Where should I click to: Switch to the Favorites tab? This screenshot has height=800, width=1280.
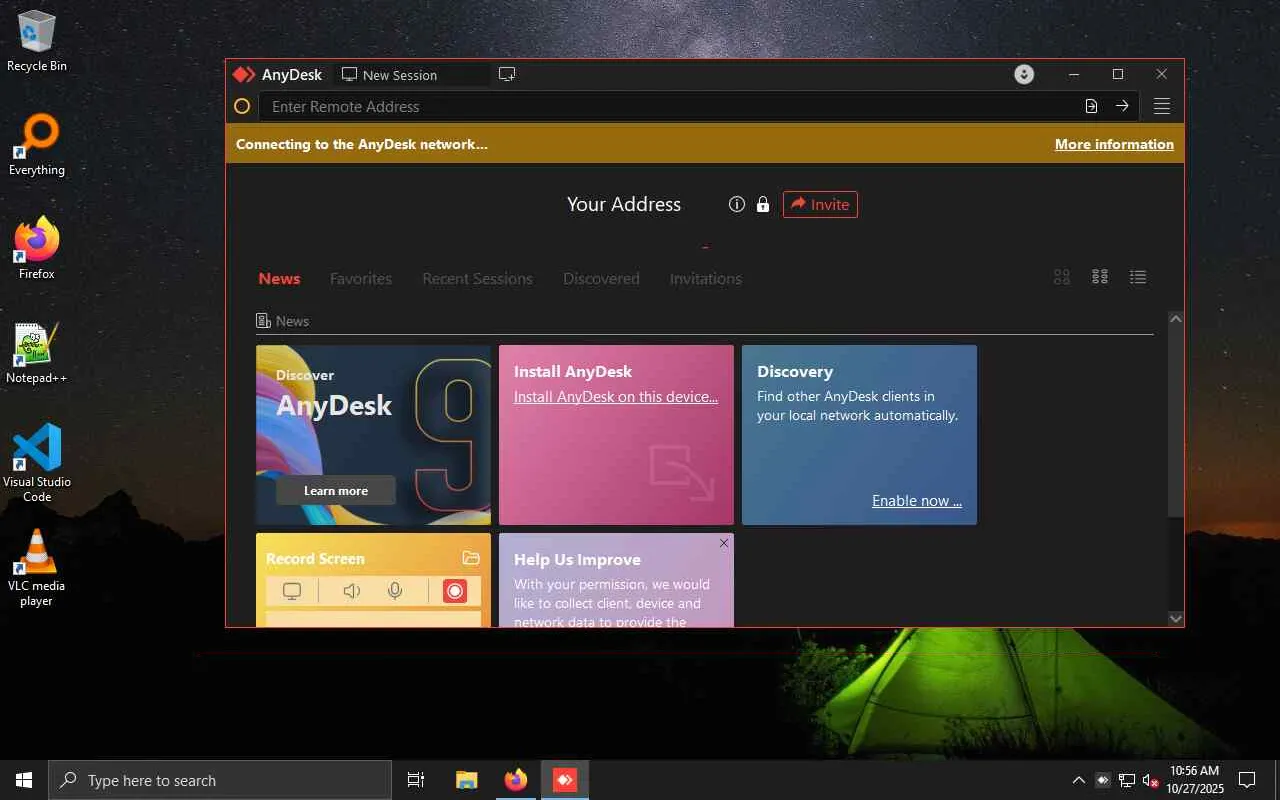[361, 278]
